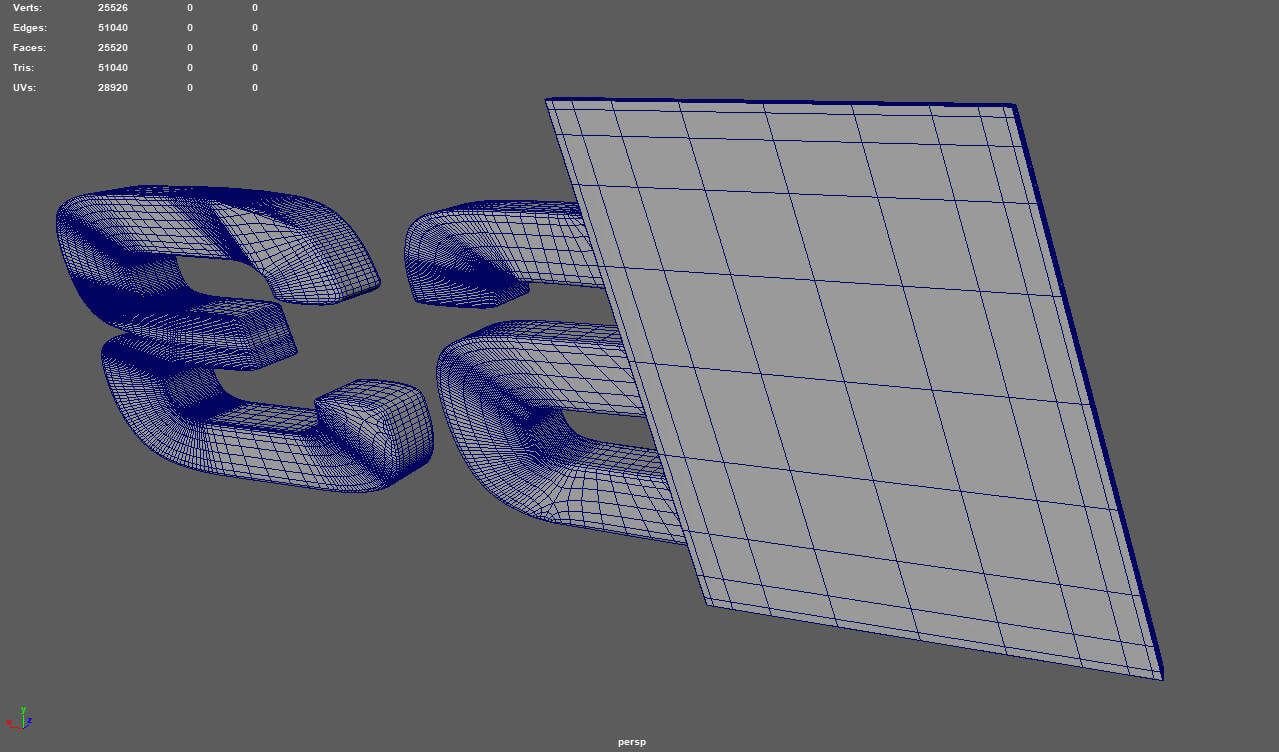Image resolution: width=1279 pixels, height=752 pixels.
Task: Click the UVs label in the heads-up display
Action: pyautogui.click(x=24, y=88)
